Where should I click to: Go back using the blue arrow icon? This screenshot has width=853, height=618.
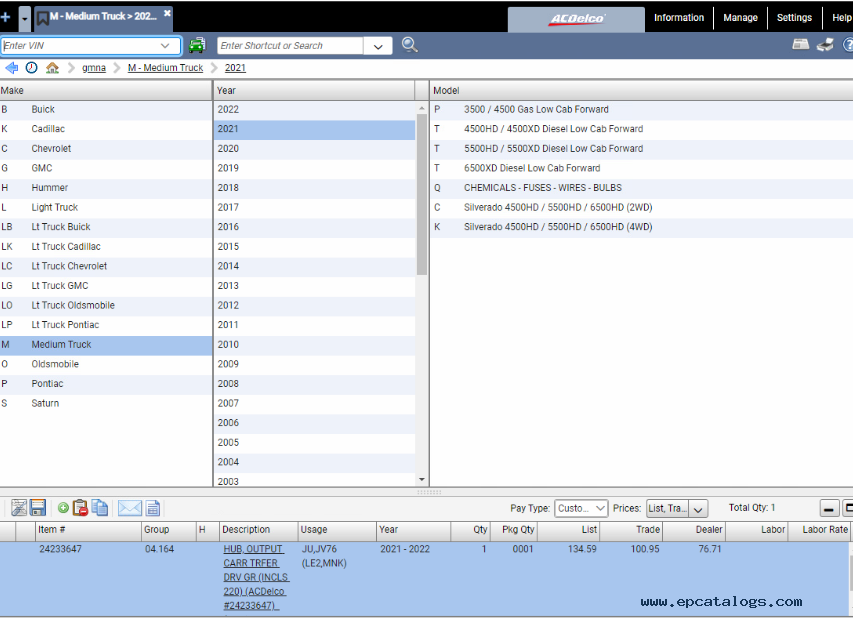[11, 67]
